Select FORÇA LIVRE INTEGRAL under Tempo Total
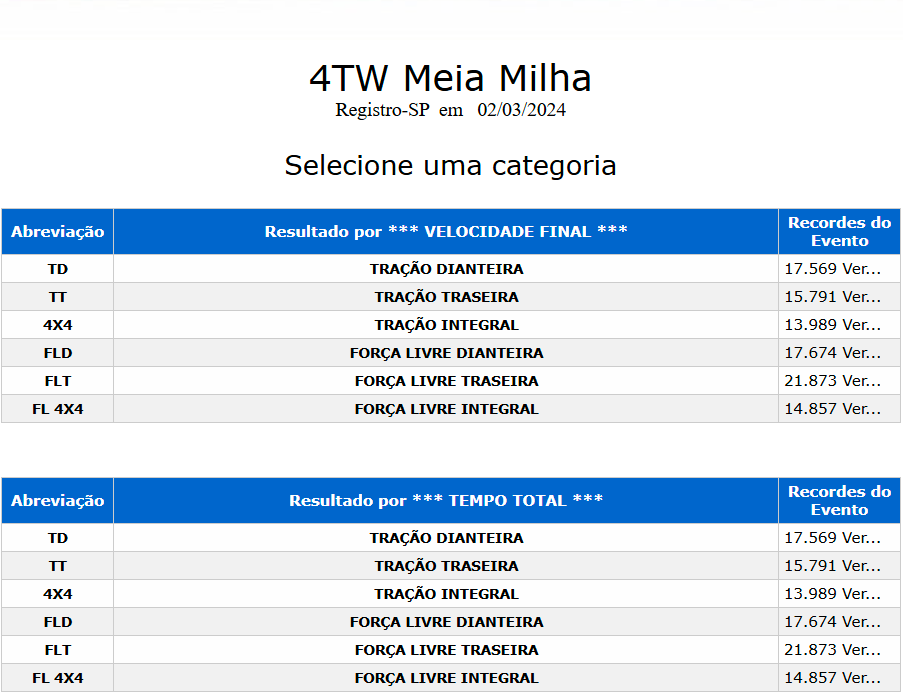903x695 pixels. tap(446, 678)
